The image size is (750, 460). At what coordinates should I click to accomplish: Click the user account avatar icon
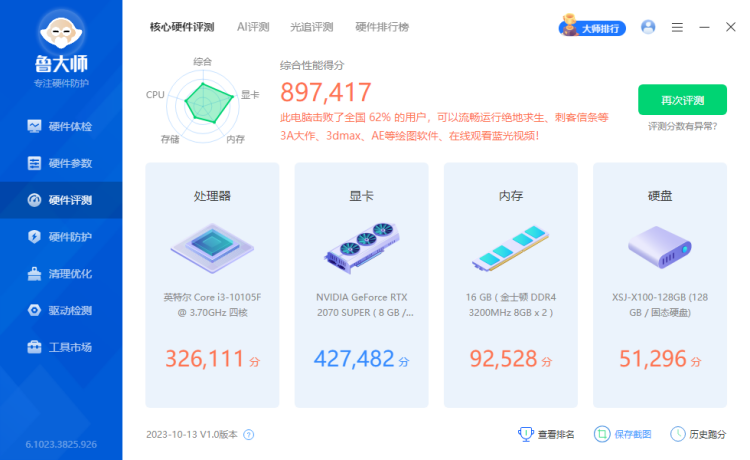click(x=648, y=27)
